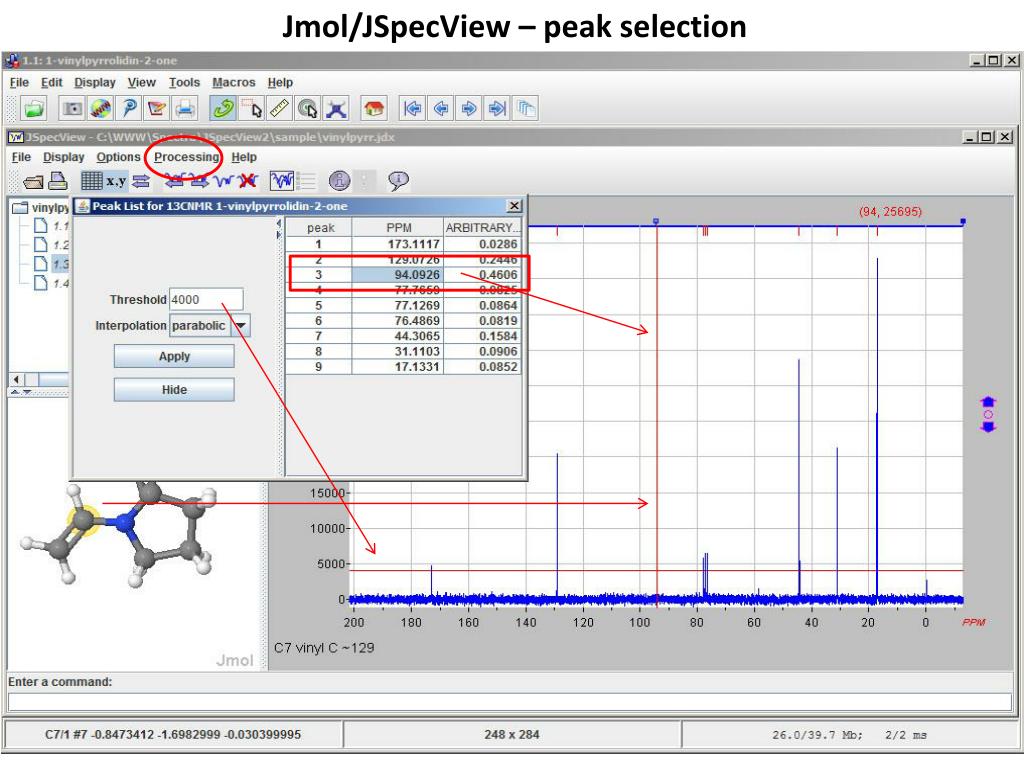Open the Jmol Help menu
Screen dimensions: 1024x768
280,82
